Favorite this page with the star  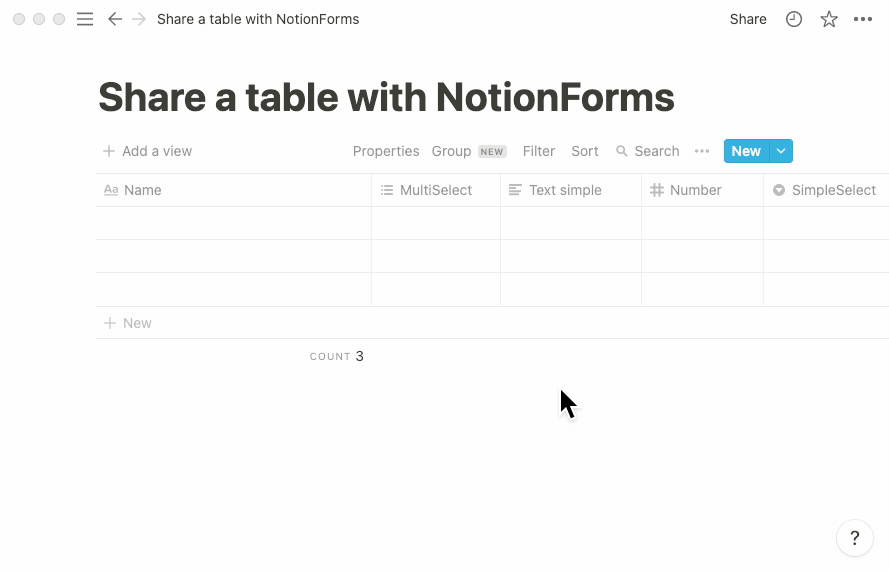pyautogui.click(x=829, y=19)
